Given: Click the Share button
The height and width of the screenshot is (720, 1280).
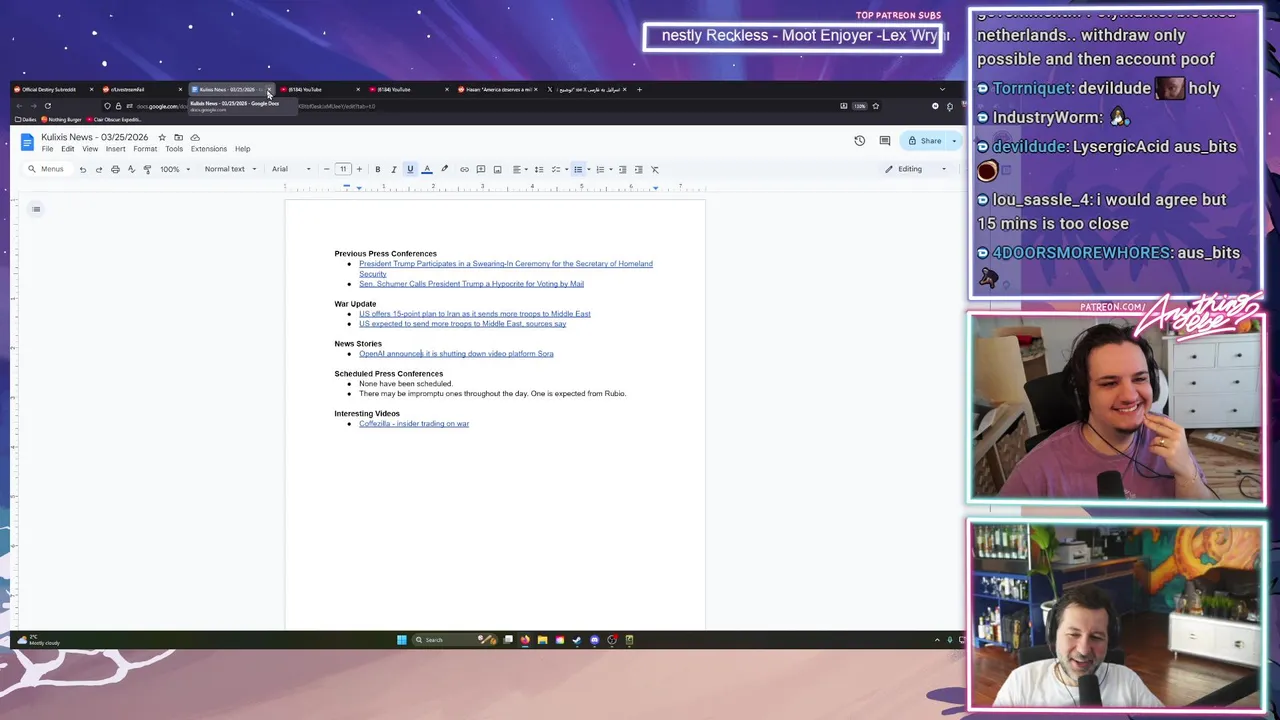Looking at the screenshot, I should pos(924,141).
